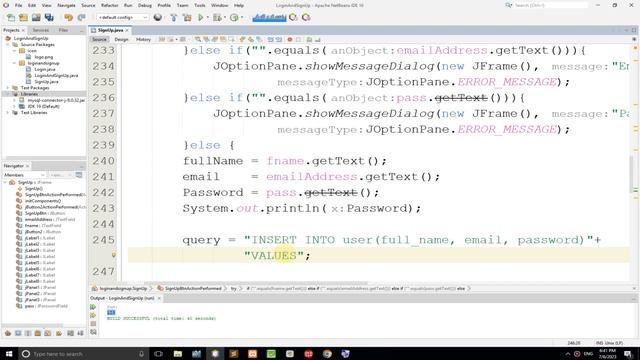Click the Redo toolbar icon
This screenshot has width=640, height=360.
tap(81, 18)
